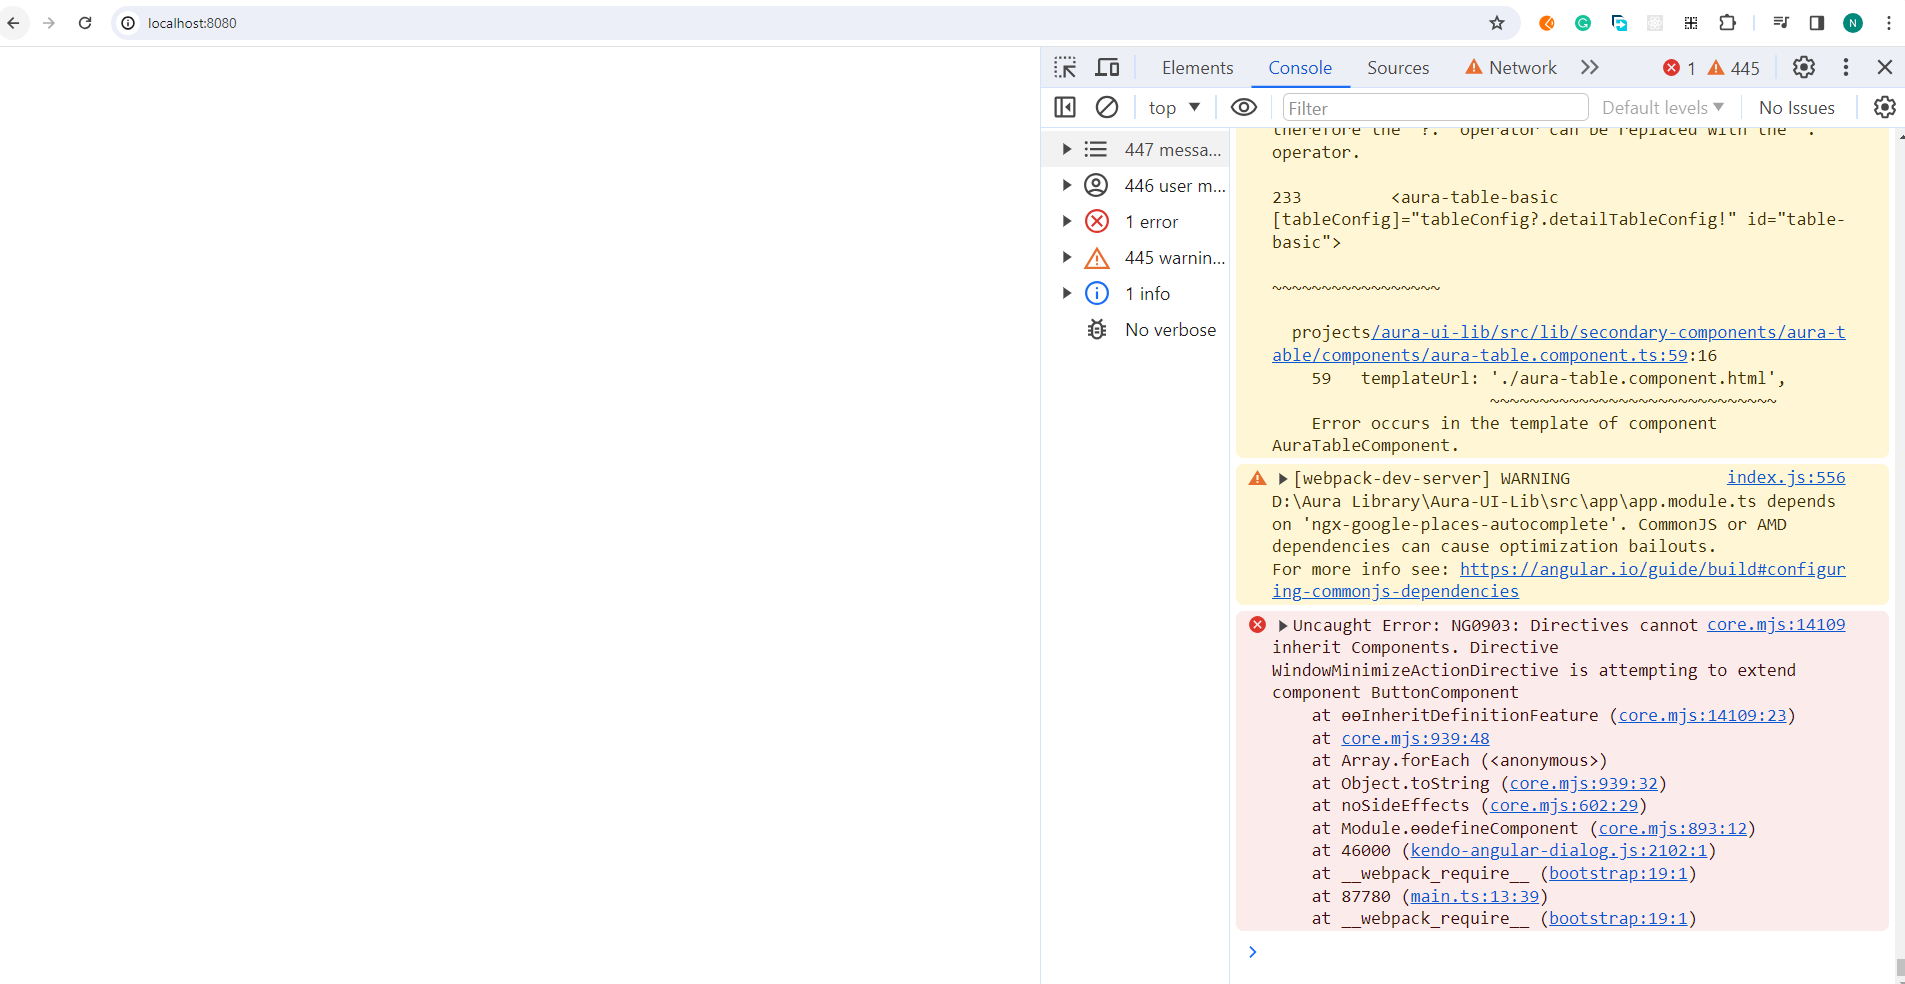Reload the localhost page
Viewport: 1905px width, 984px height.
click(85, 23)
